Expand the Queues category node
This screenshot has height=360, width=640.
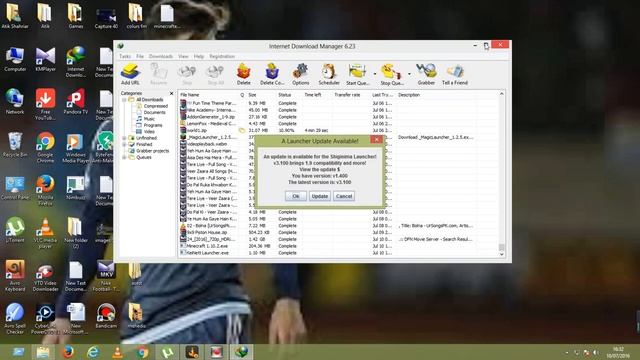coord(124,157)
